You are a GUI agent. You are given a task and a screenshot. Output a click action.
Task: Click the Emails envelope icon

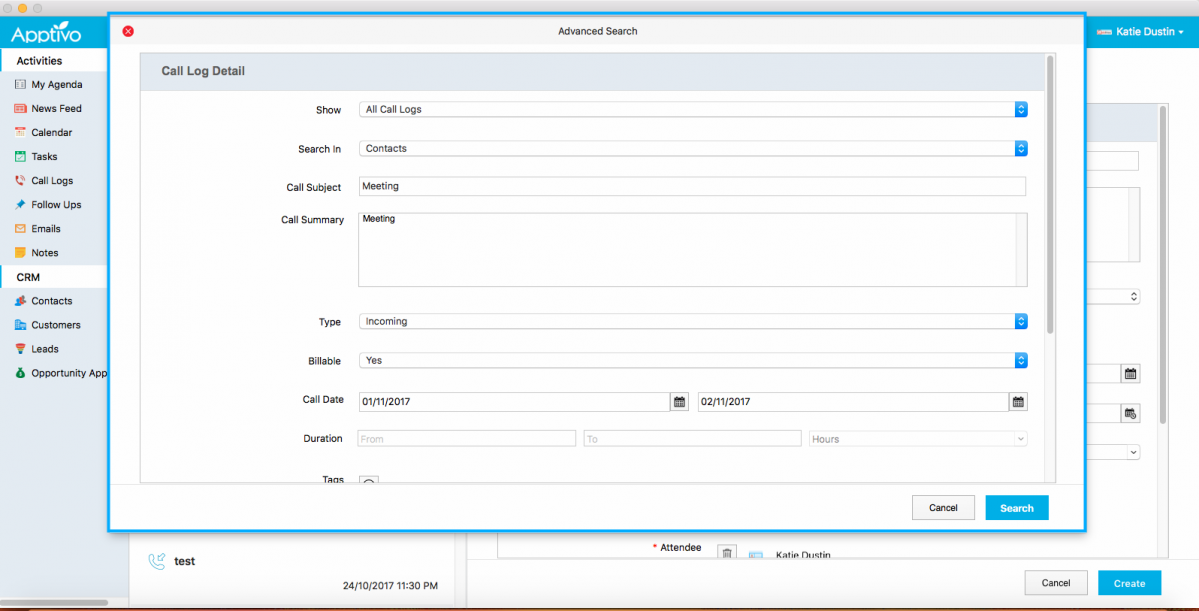click(20, 229)
